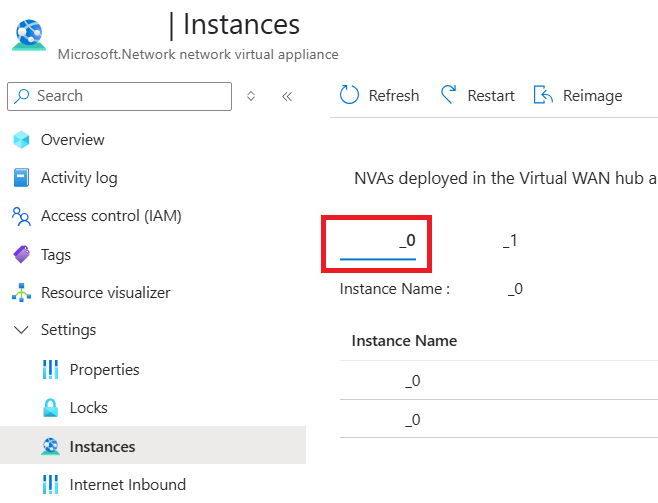Viewport: 658px width, 503px height.
Task: Click the Resource visualizer hierarchy icon
Action: pos(21,292)
